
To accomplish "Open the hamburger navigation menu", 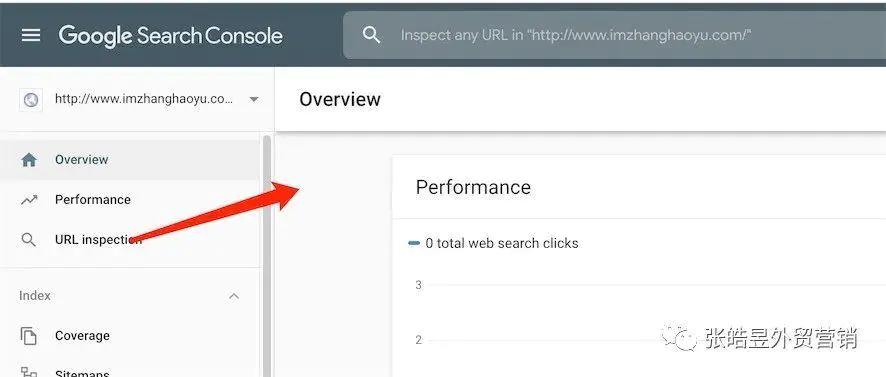I will coord(31,35).
